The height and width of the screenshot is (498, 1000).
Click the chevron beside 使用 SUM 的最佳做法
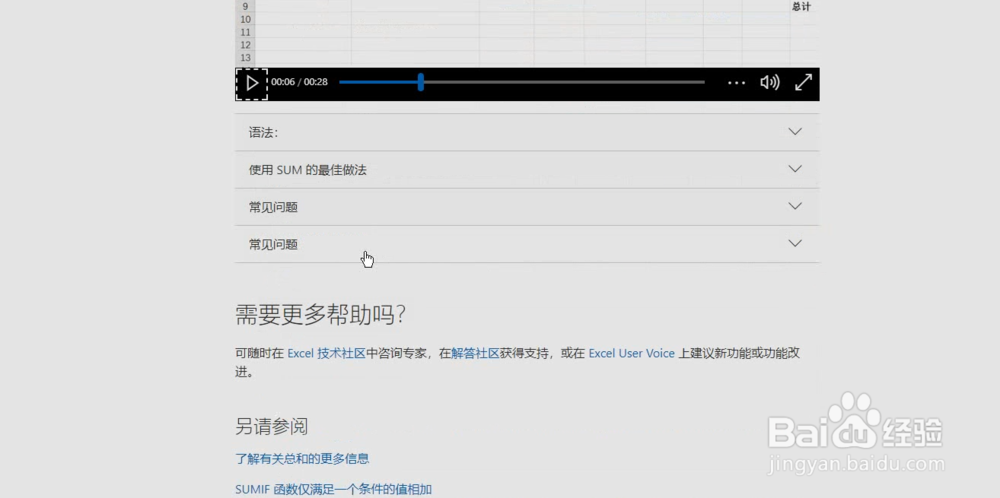coord(795,169)
